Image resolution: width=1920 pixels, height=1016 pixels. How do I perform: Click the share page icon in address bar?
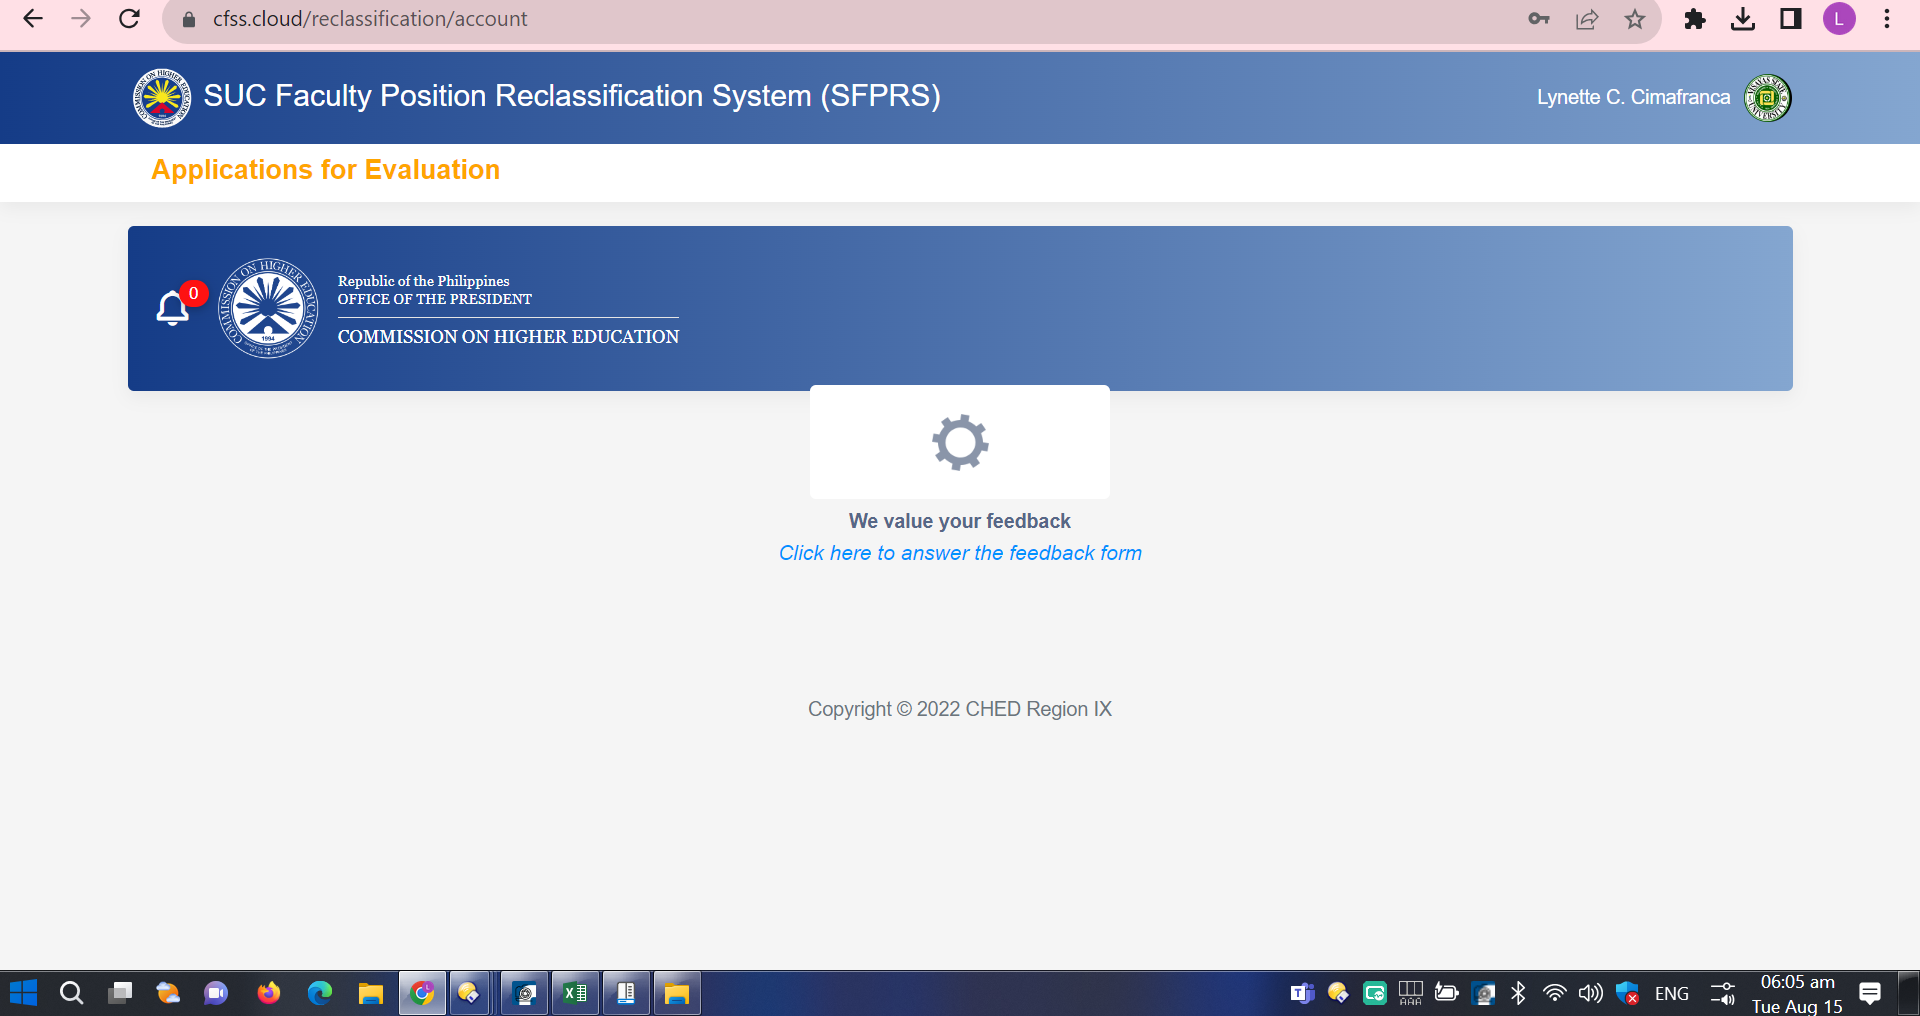click(1587, 19)
